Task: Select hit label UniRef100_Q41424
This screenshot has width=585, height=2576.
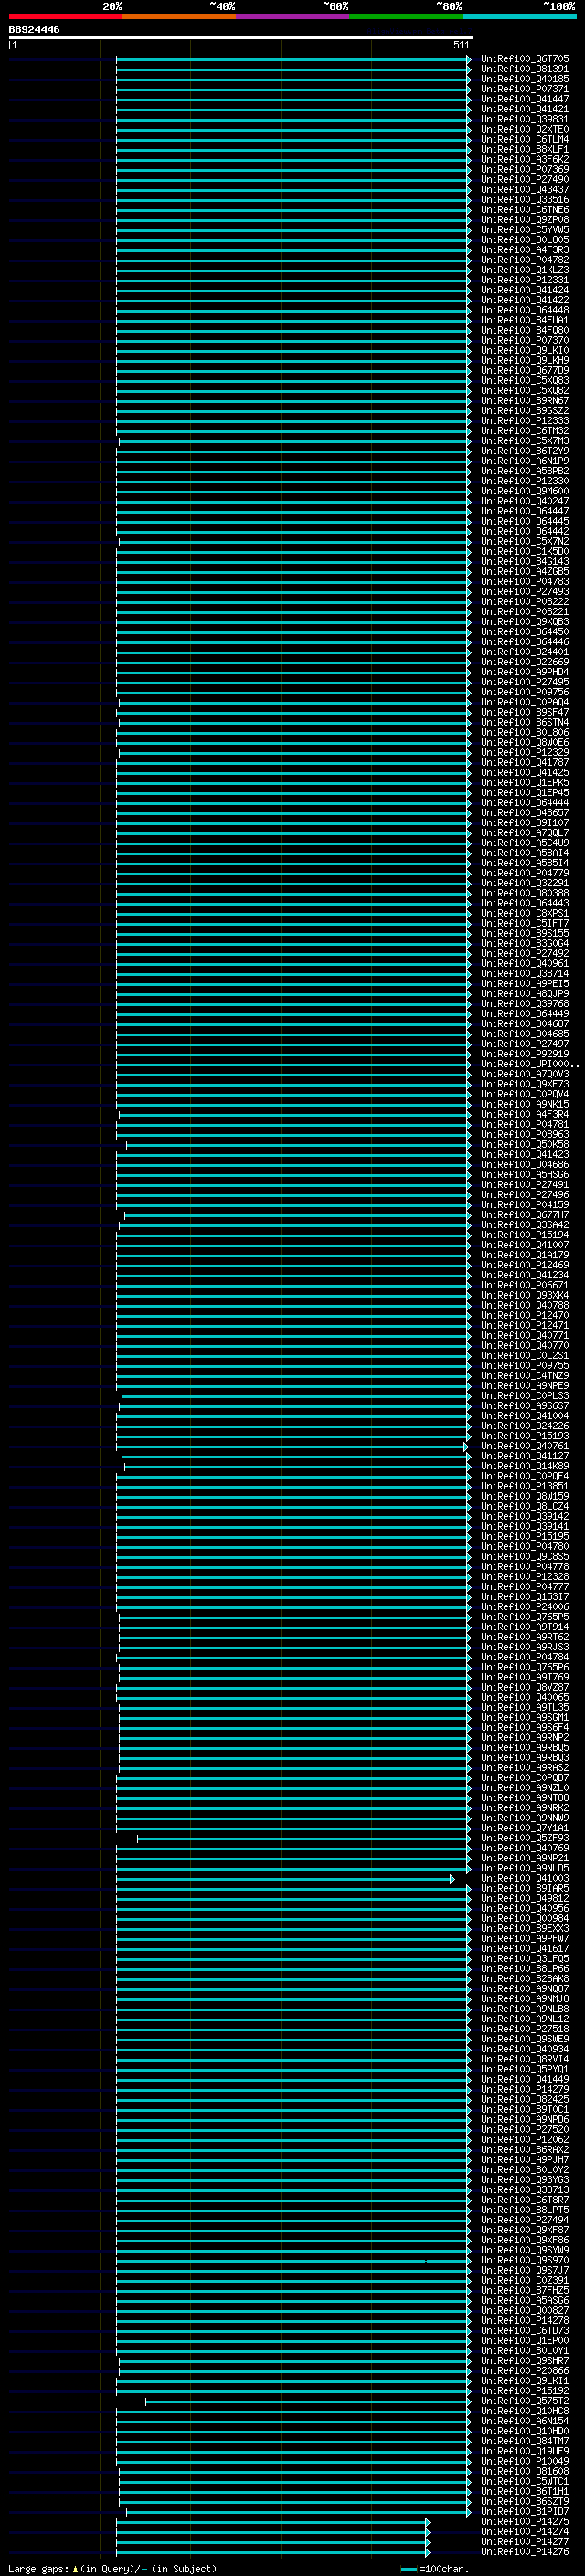Action: [525, 290]
